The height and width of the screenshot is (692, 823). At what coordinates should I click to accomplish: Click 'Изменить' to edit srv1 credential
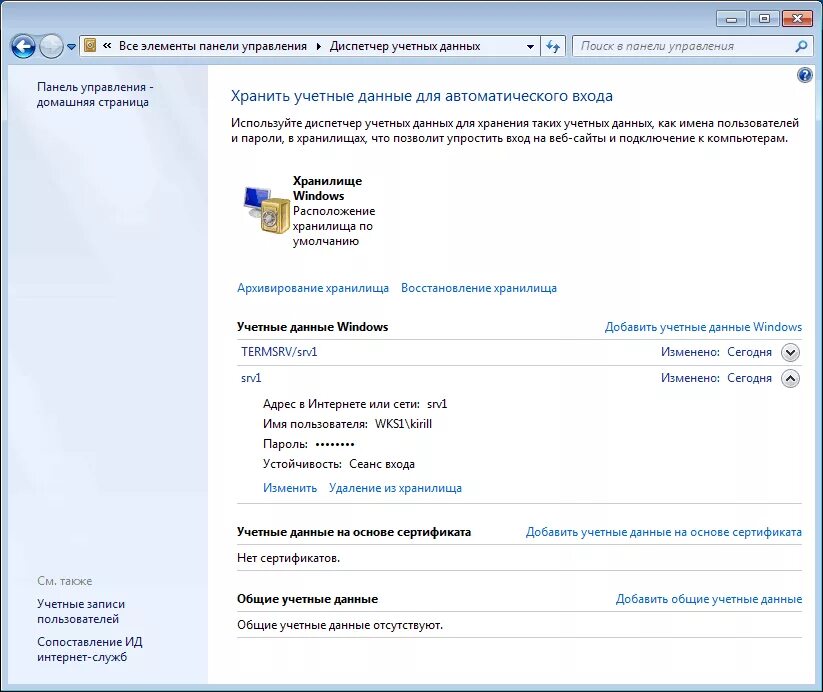(x=290, y=488)
